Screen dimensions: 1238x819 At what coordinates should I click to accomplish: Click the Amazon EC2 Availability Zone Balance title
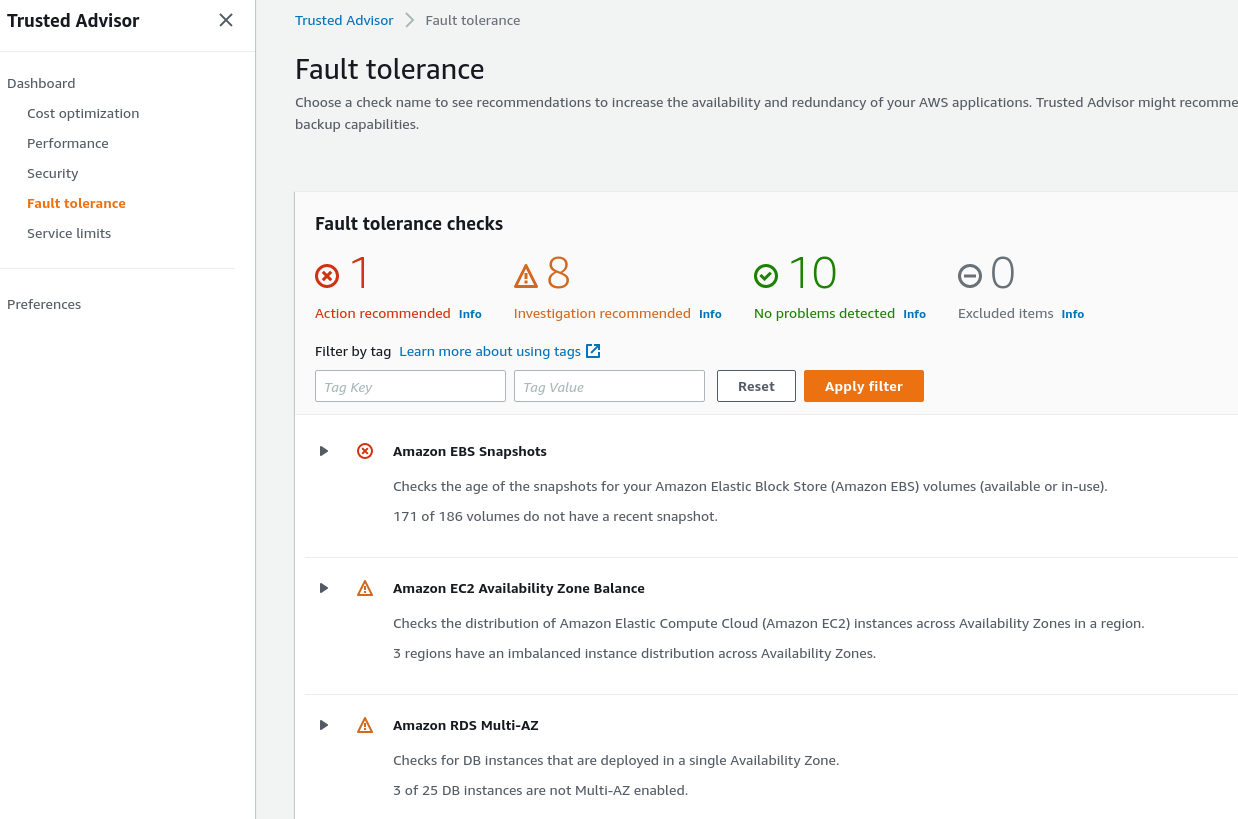[519, 588]
